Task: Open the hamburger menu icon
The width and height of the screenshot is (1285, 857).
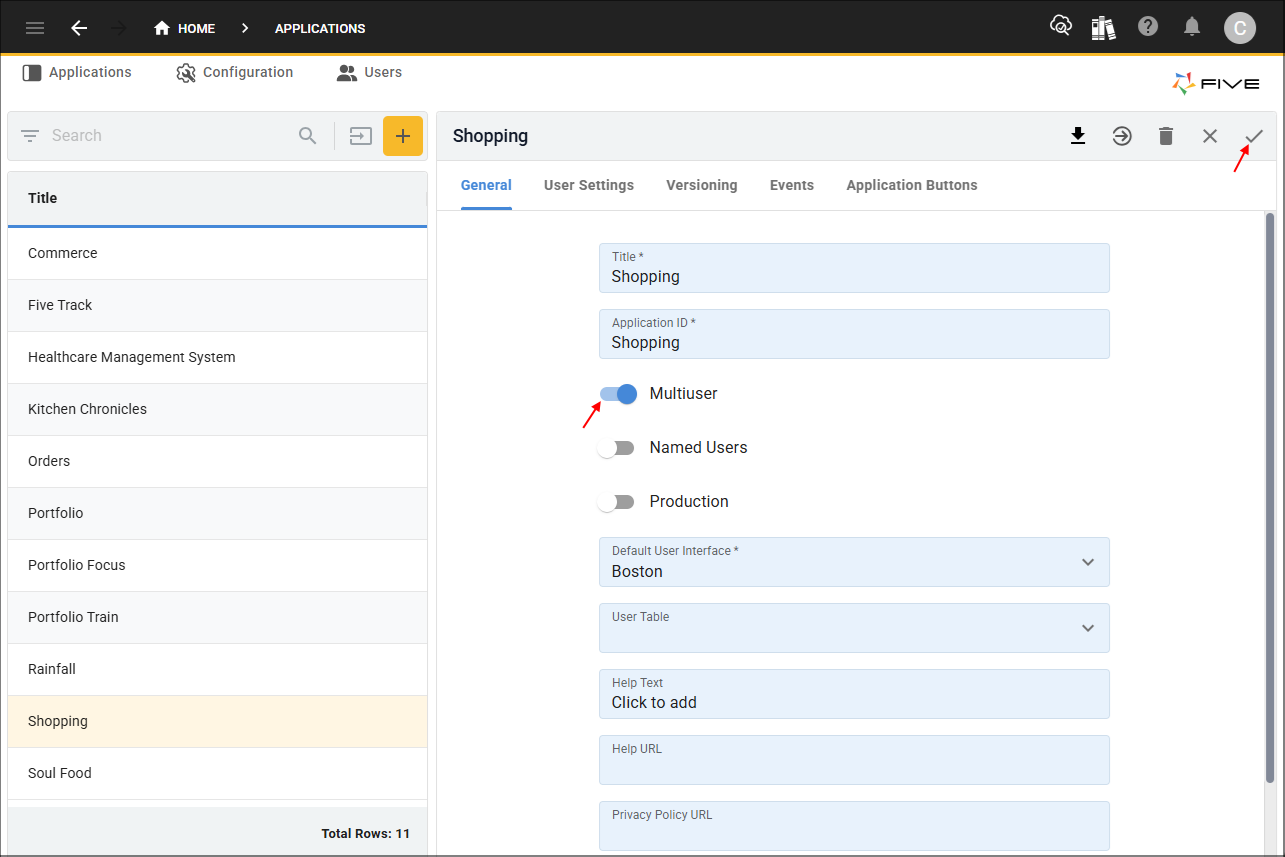Action: click(x=35, y=28)
